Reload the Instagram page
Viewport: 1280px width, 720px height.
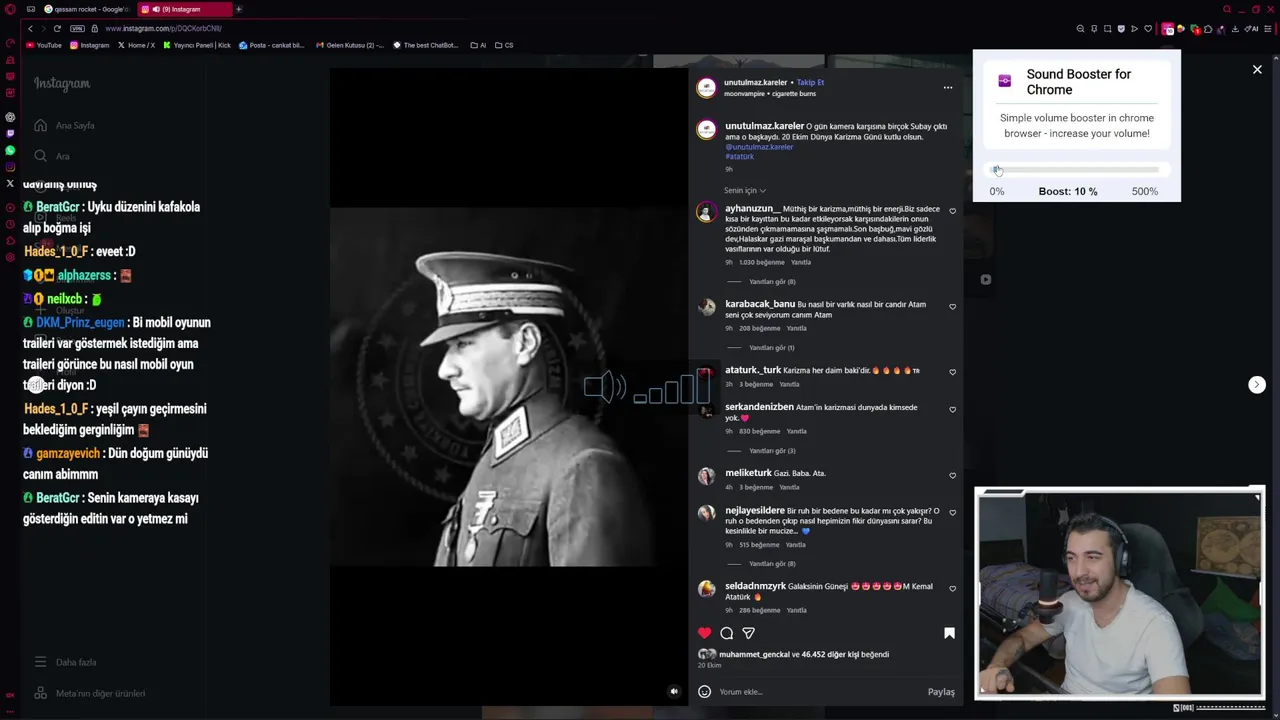click(57, 28)
